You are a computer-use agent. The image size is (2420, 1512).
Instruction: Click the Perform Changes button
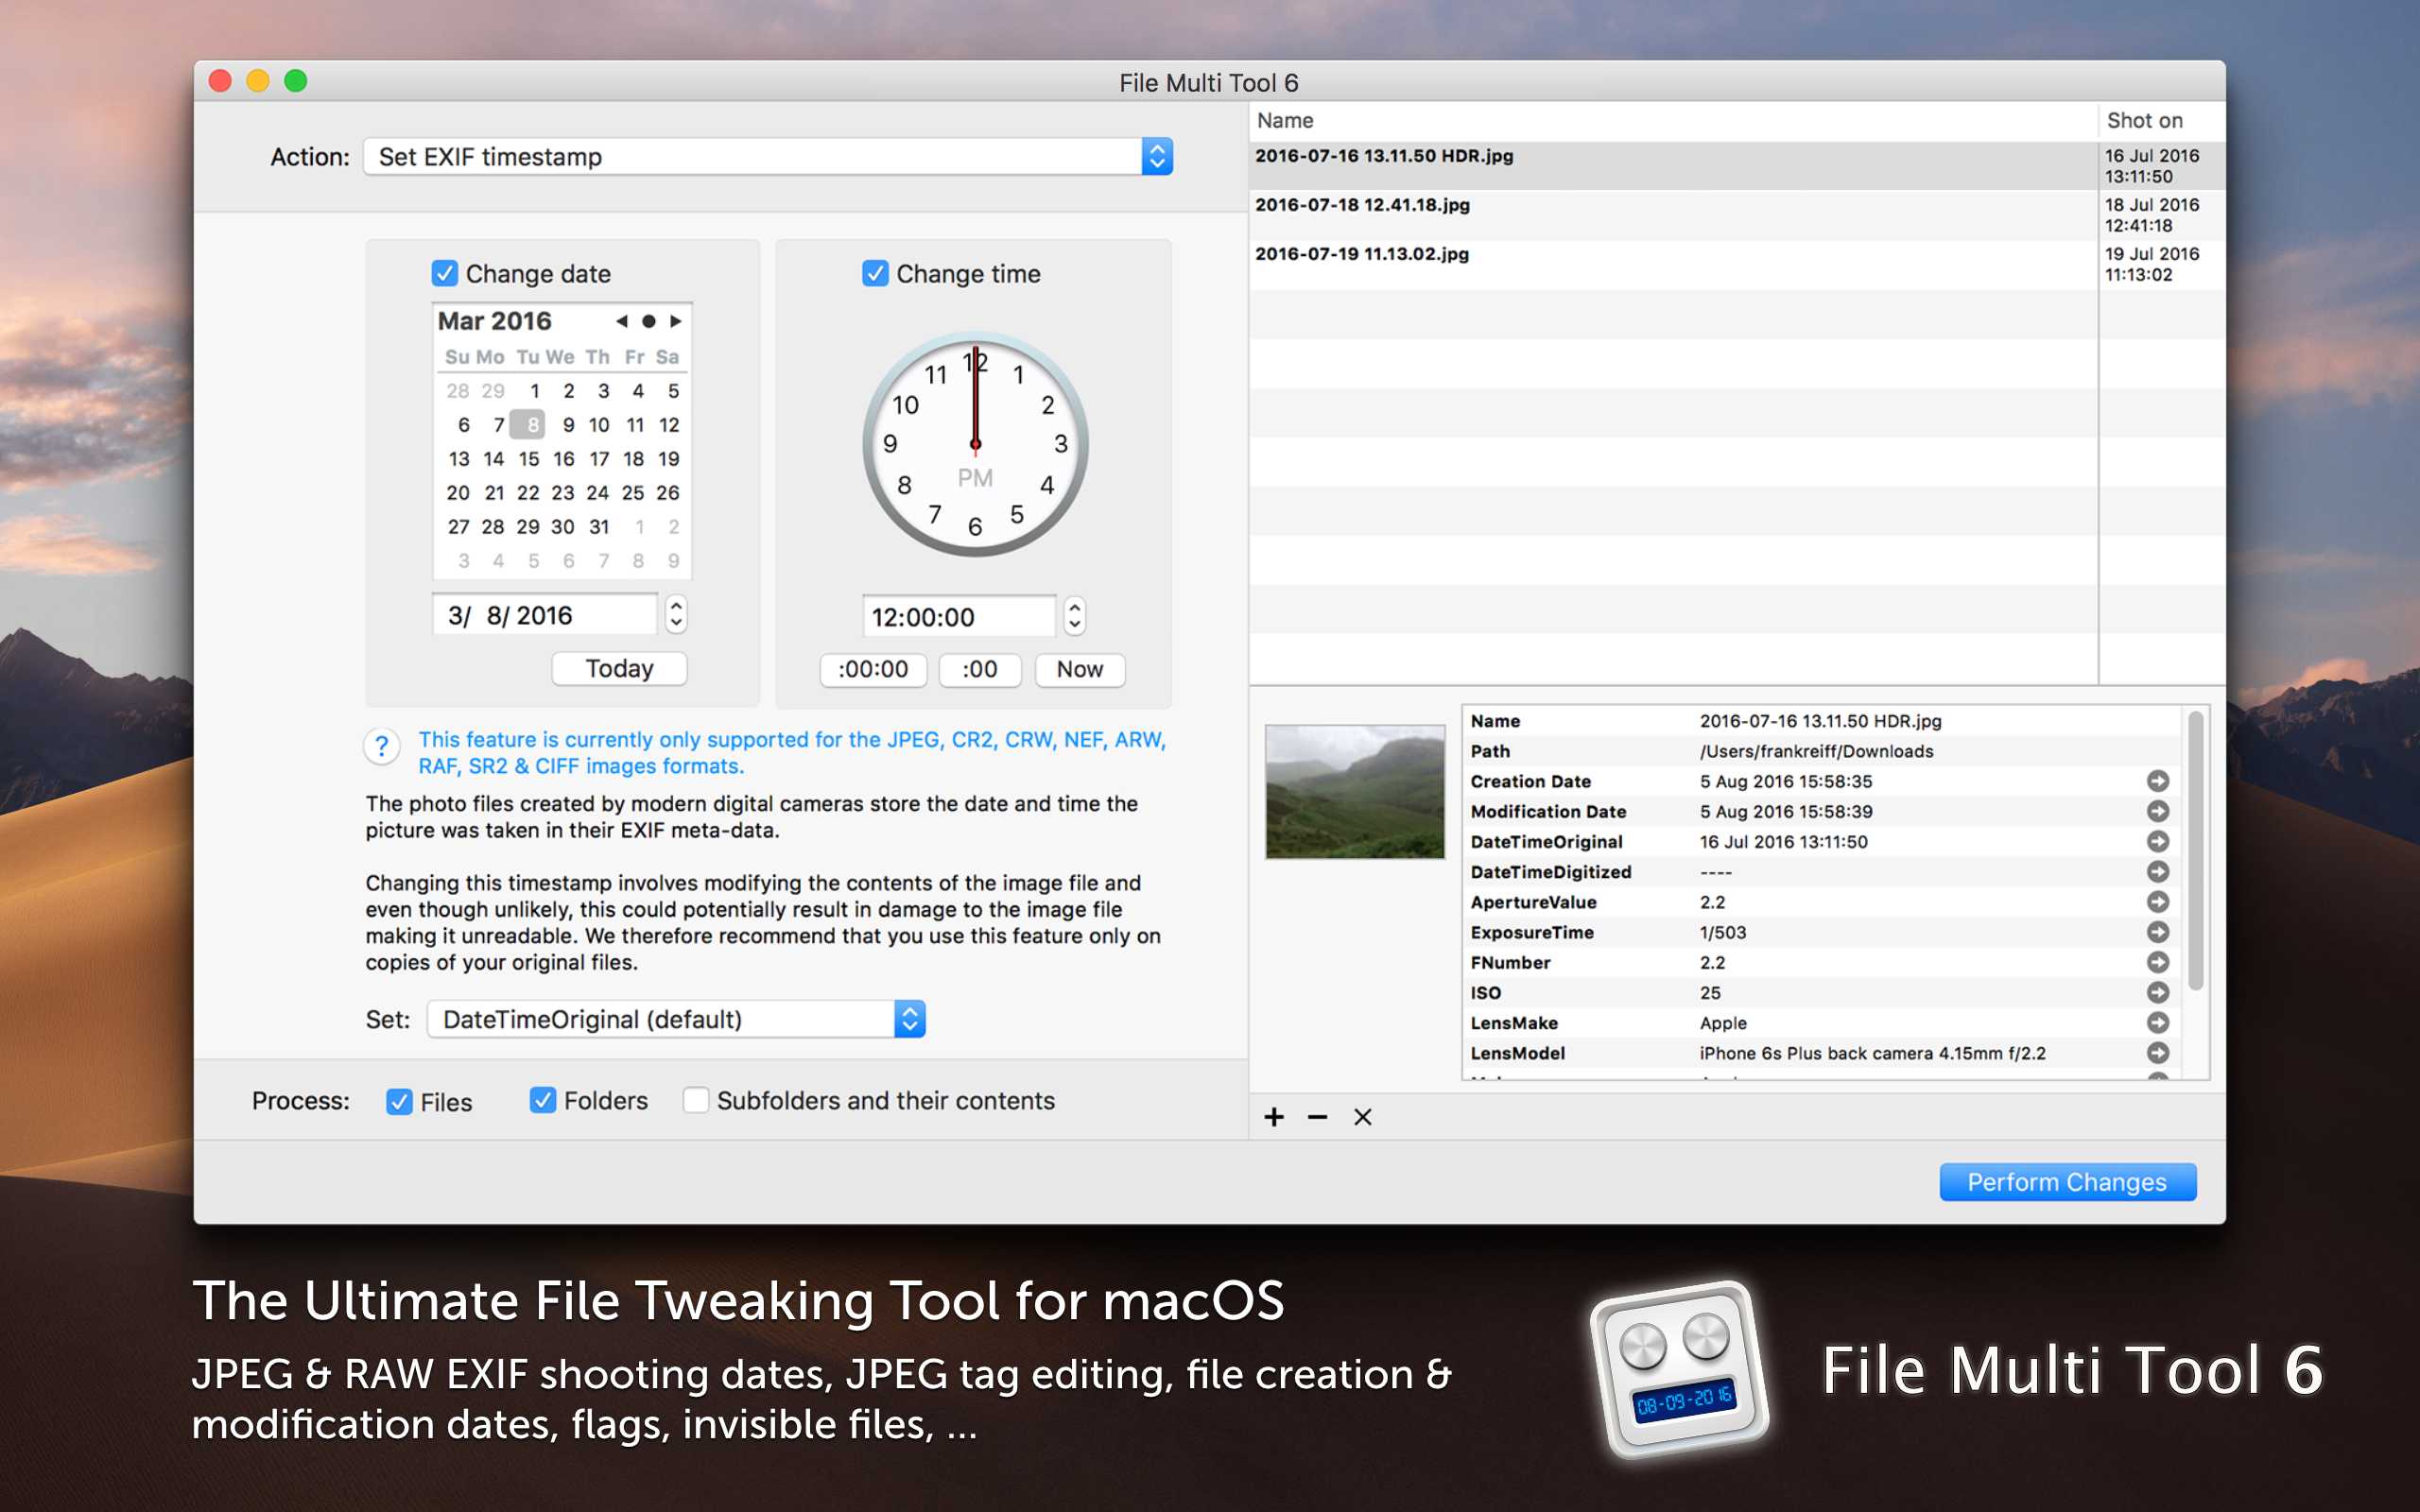pos(2067,1182)
